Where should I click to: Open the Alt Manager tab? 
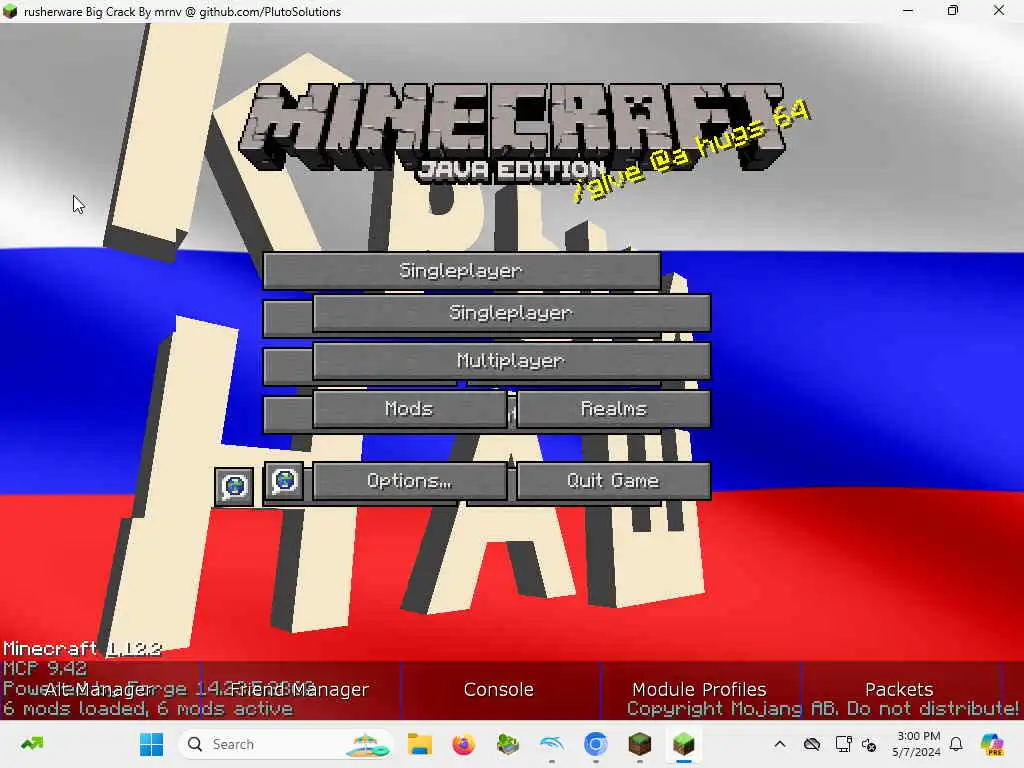(x=99, y=690)
